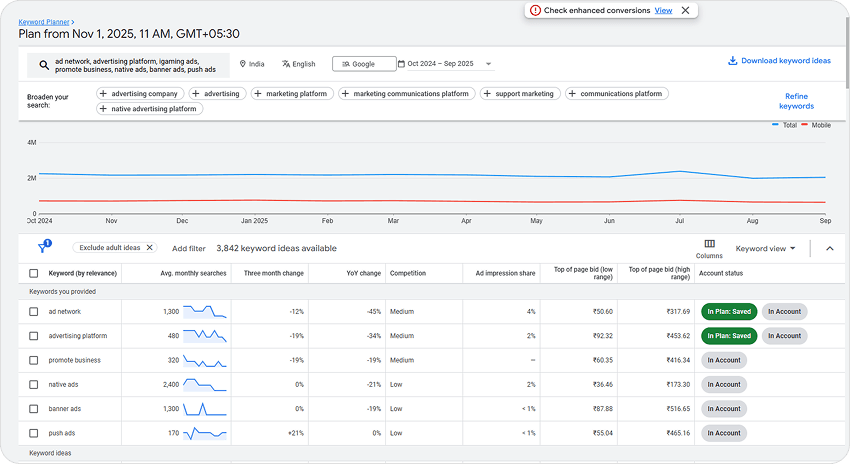The height and width of the screenshot is (464, 850).
Task: Remove the Exclude adult ideas filter
Action: click(150, 248)
